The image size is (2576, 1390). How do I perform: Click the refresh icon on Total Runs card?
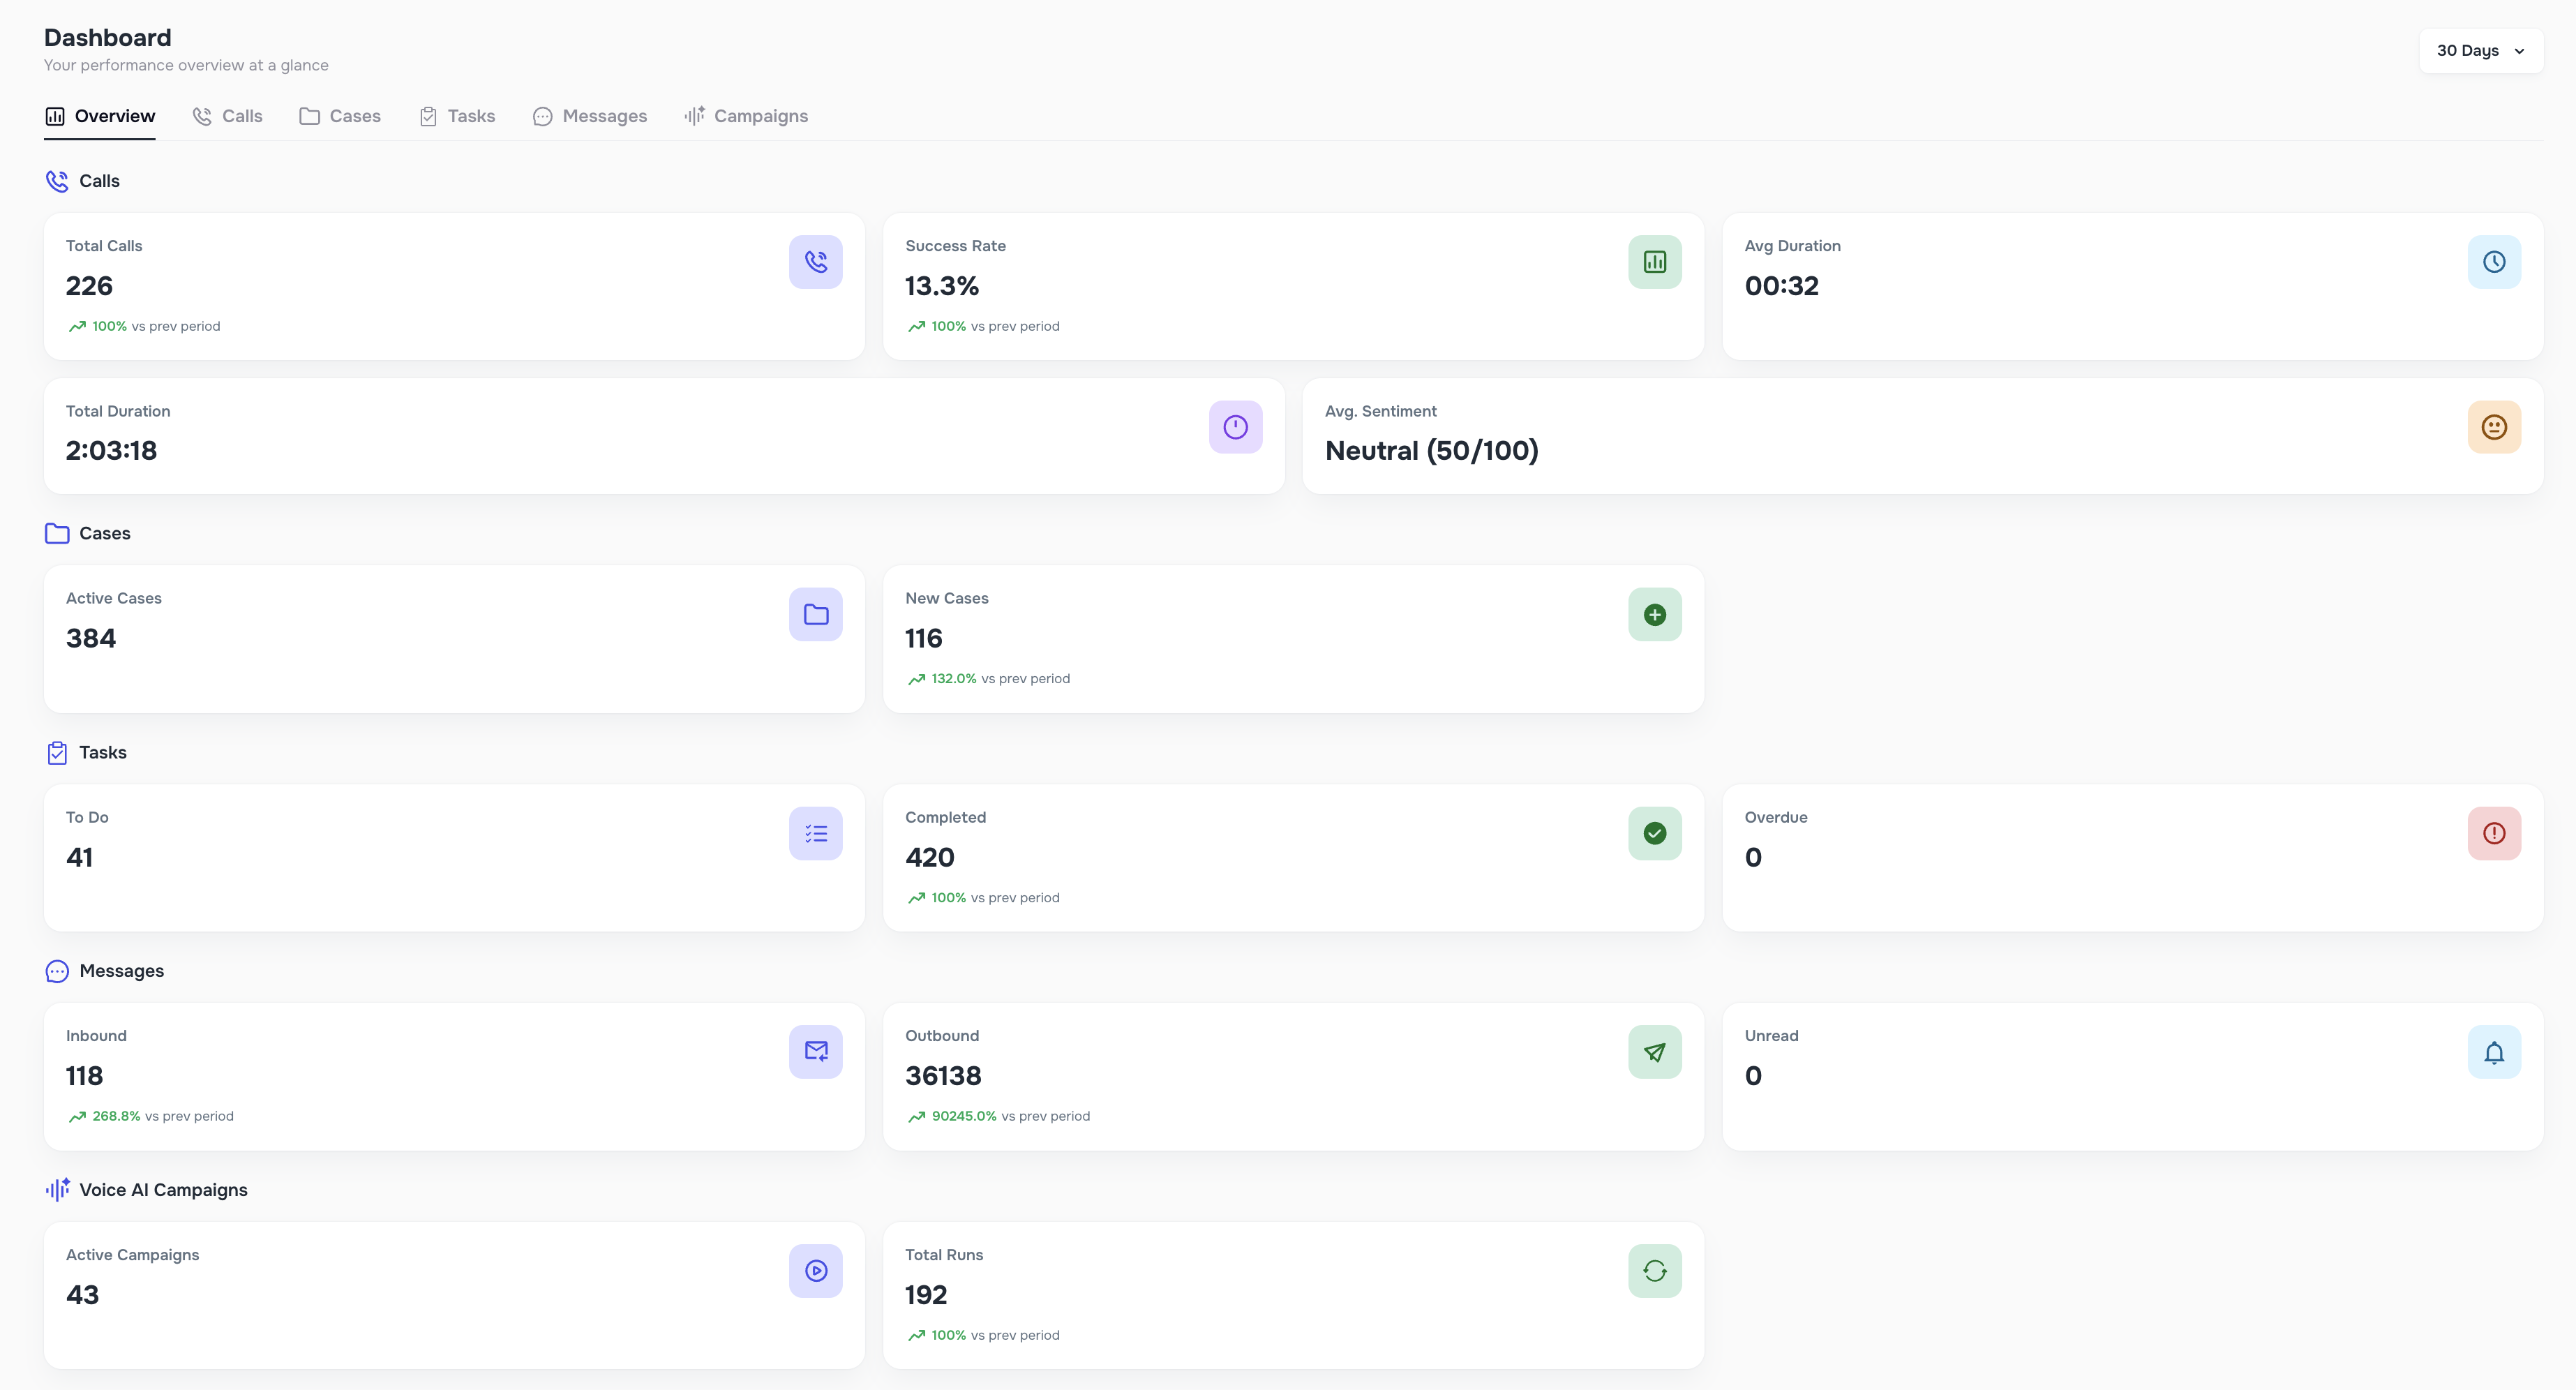tap(1654, 1270)
